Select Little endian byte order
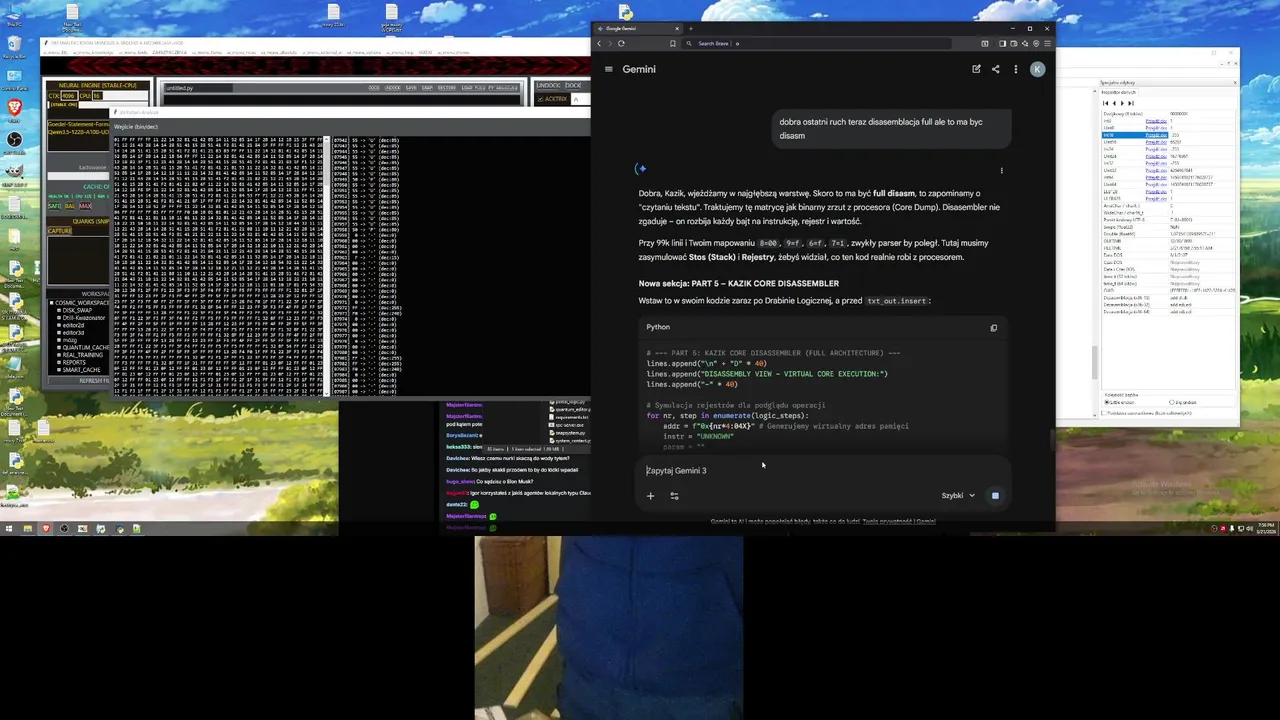This screenshot has width=1280, height=720. (x=1119, y=402)
